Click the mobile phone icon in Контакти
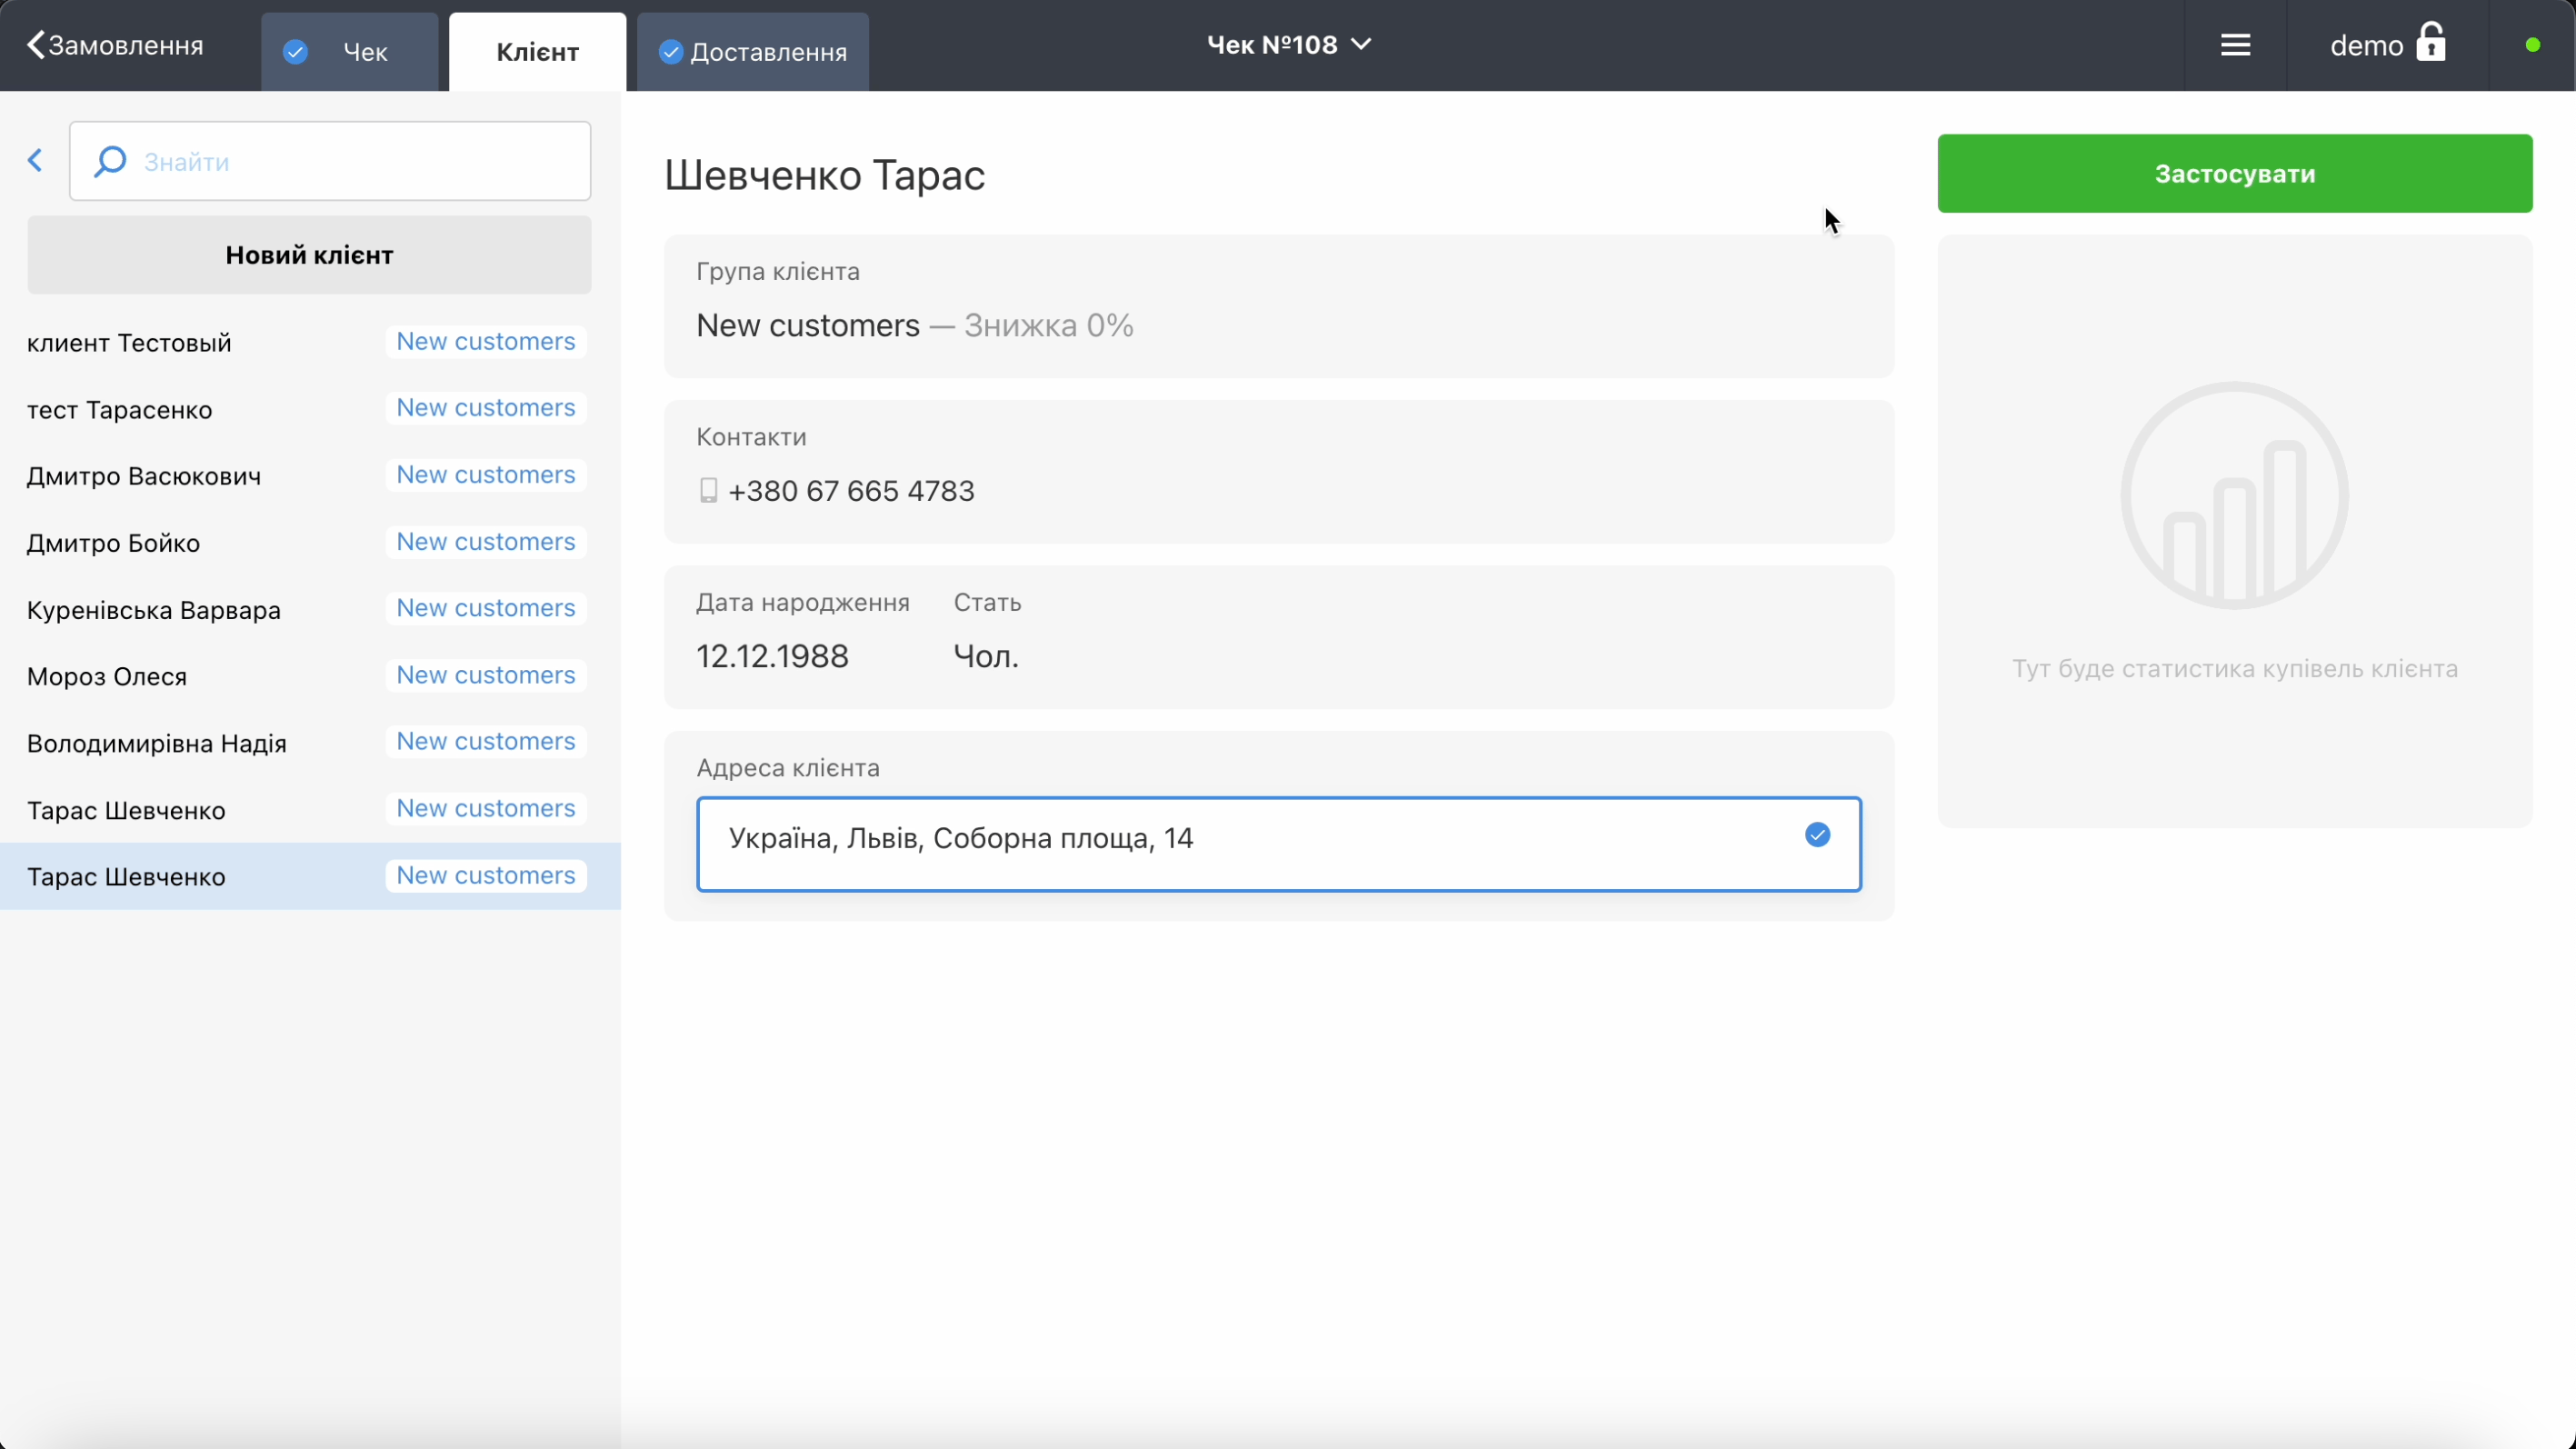 tap(708, 490)
